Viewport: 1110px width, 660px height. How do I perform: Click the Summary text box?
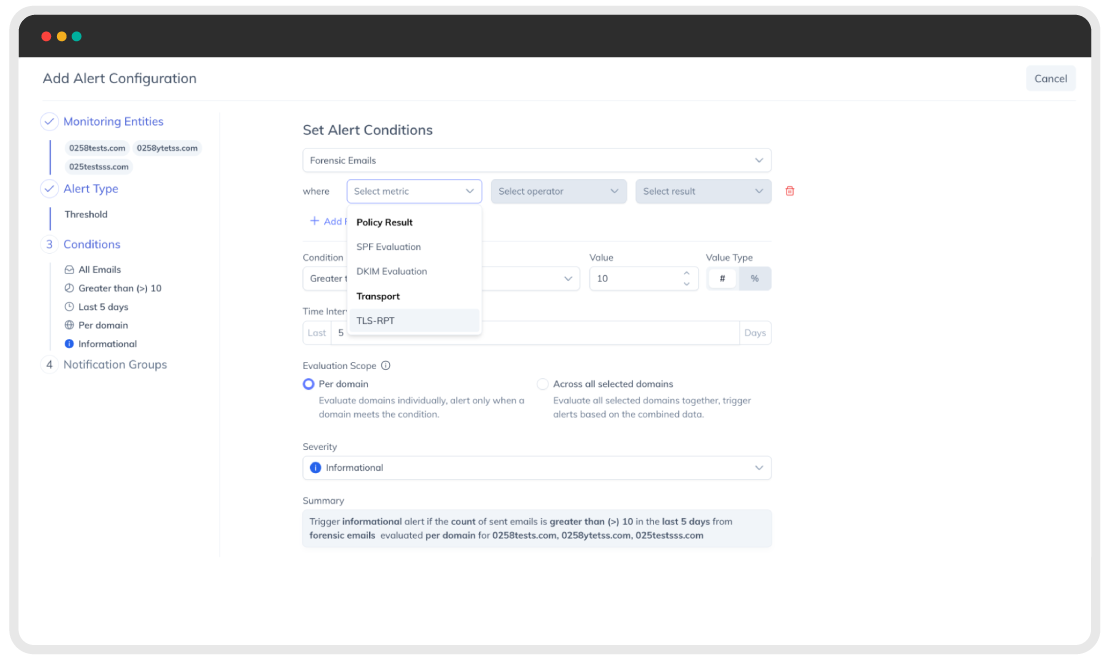pyautogui.click(x=537, y=528)
